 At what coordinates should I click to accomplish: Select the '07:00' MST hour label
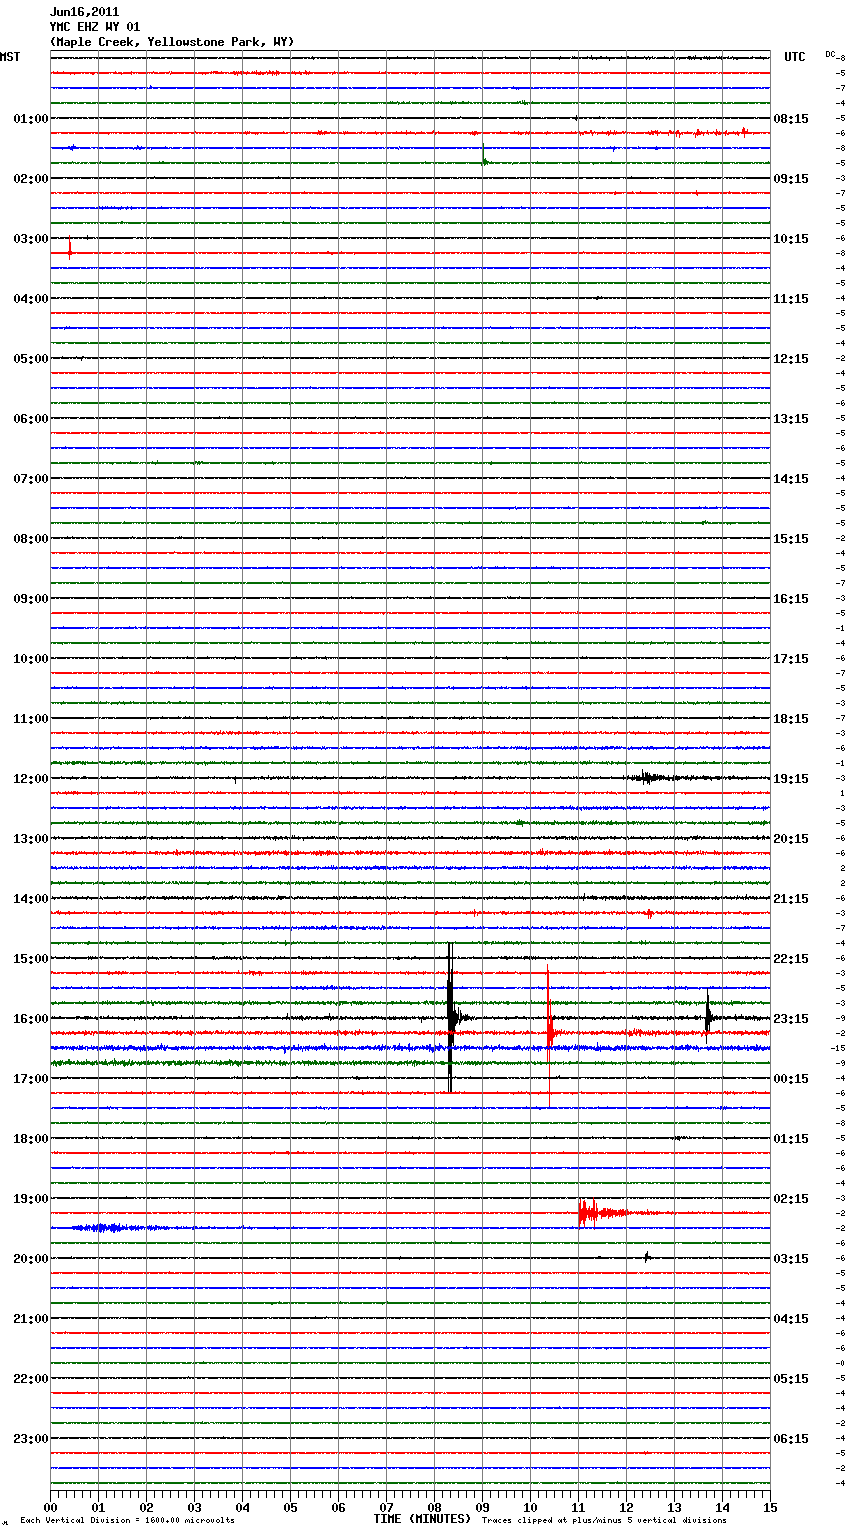click(x=31, y=479)
